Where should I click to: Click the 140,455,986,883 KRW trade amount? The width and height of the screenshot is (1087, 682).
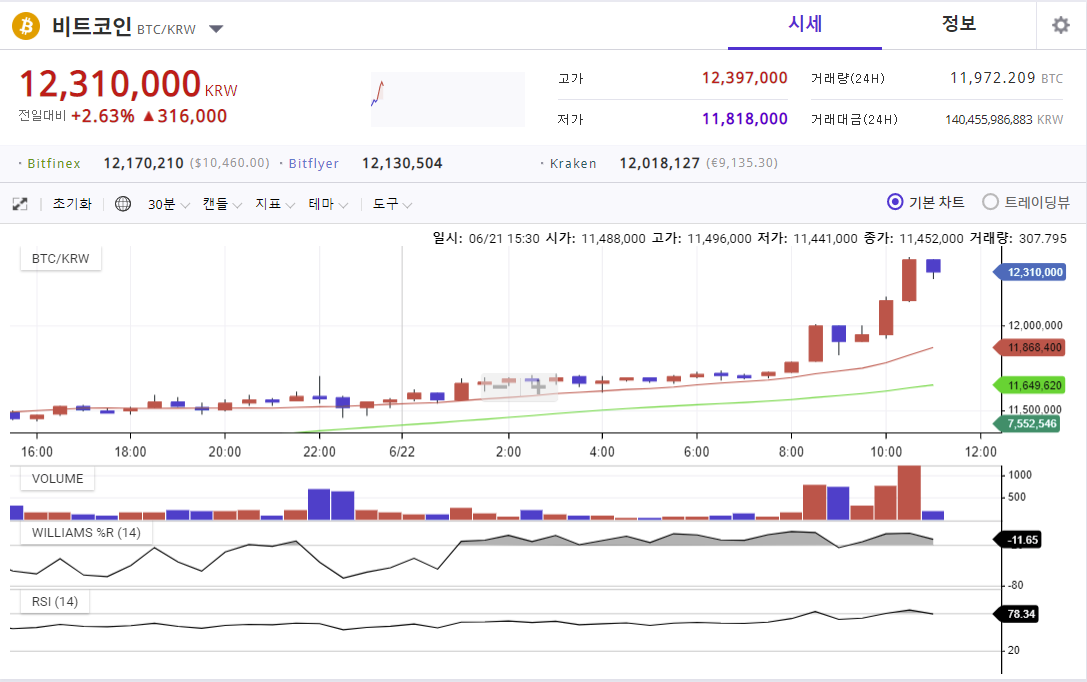[1004, 119]
